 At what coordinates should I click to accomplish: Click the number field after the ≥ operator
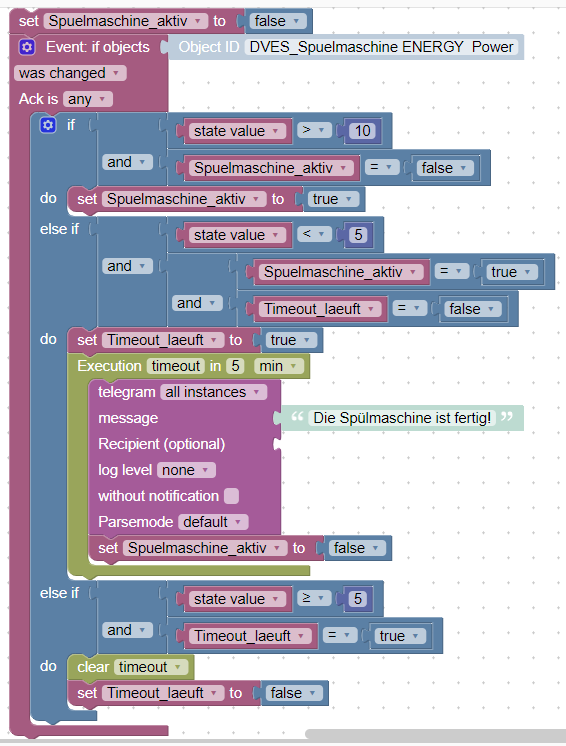pos(358,599)
